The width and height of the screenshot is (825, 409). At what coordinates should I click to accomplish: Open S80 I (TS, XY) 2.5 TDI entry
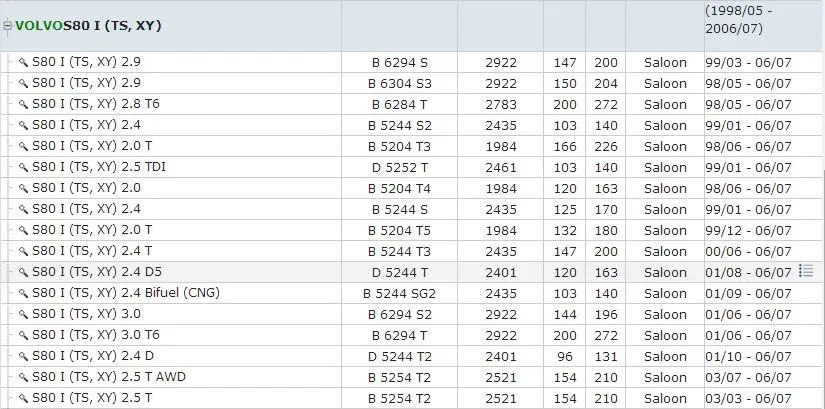coord(99,167)
